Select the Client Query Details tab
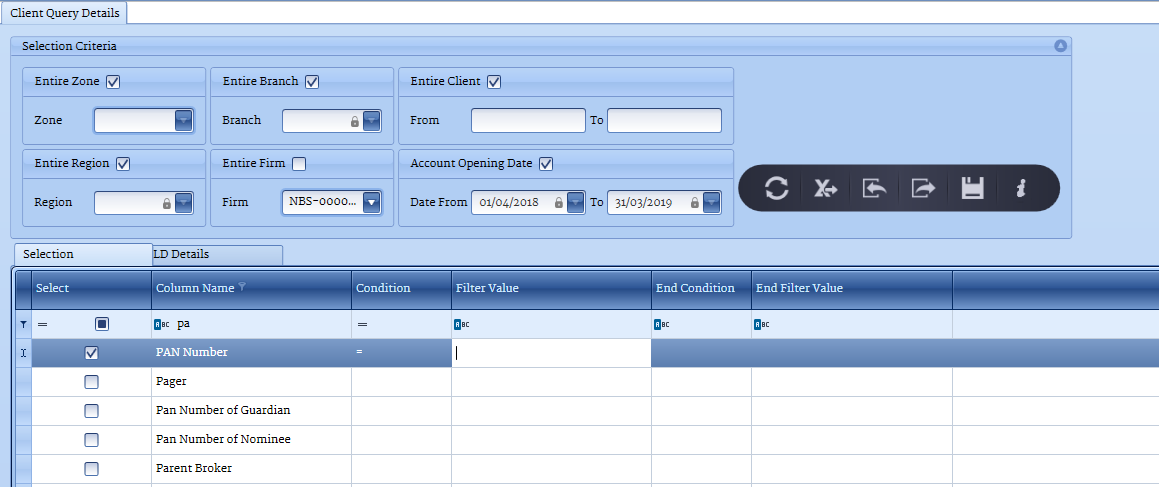The width and height of the screenshot is (1159, 487). click(64, 13)
